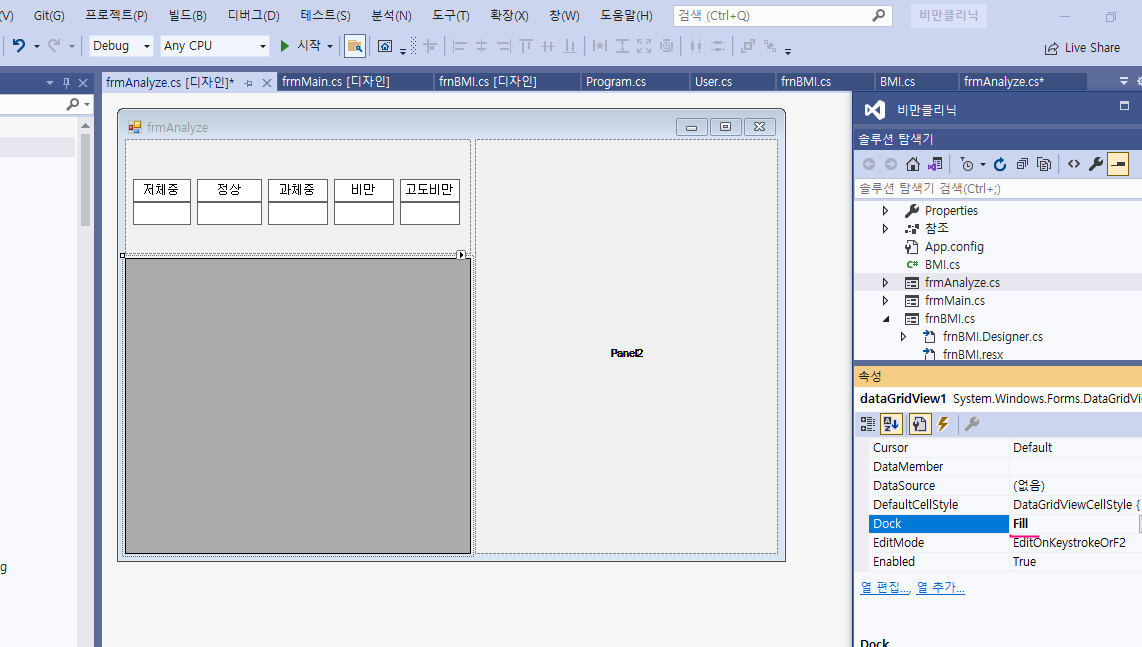Expand the frmMain.cs node
The width and height of the screenshot is (1142, 647).
pos(885,301)
